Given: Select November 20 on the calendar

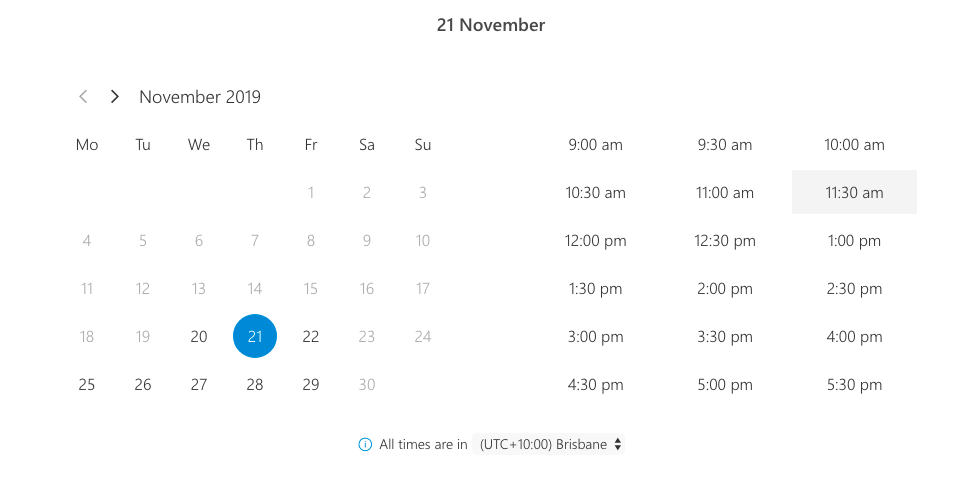Looking at the screenshot, I should [199, 336].
